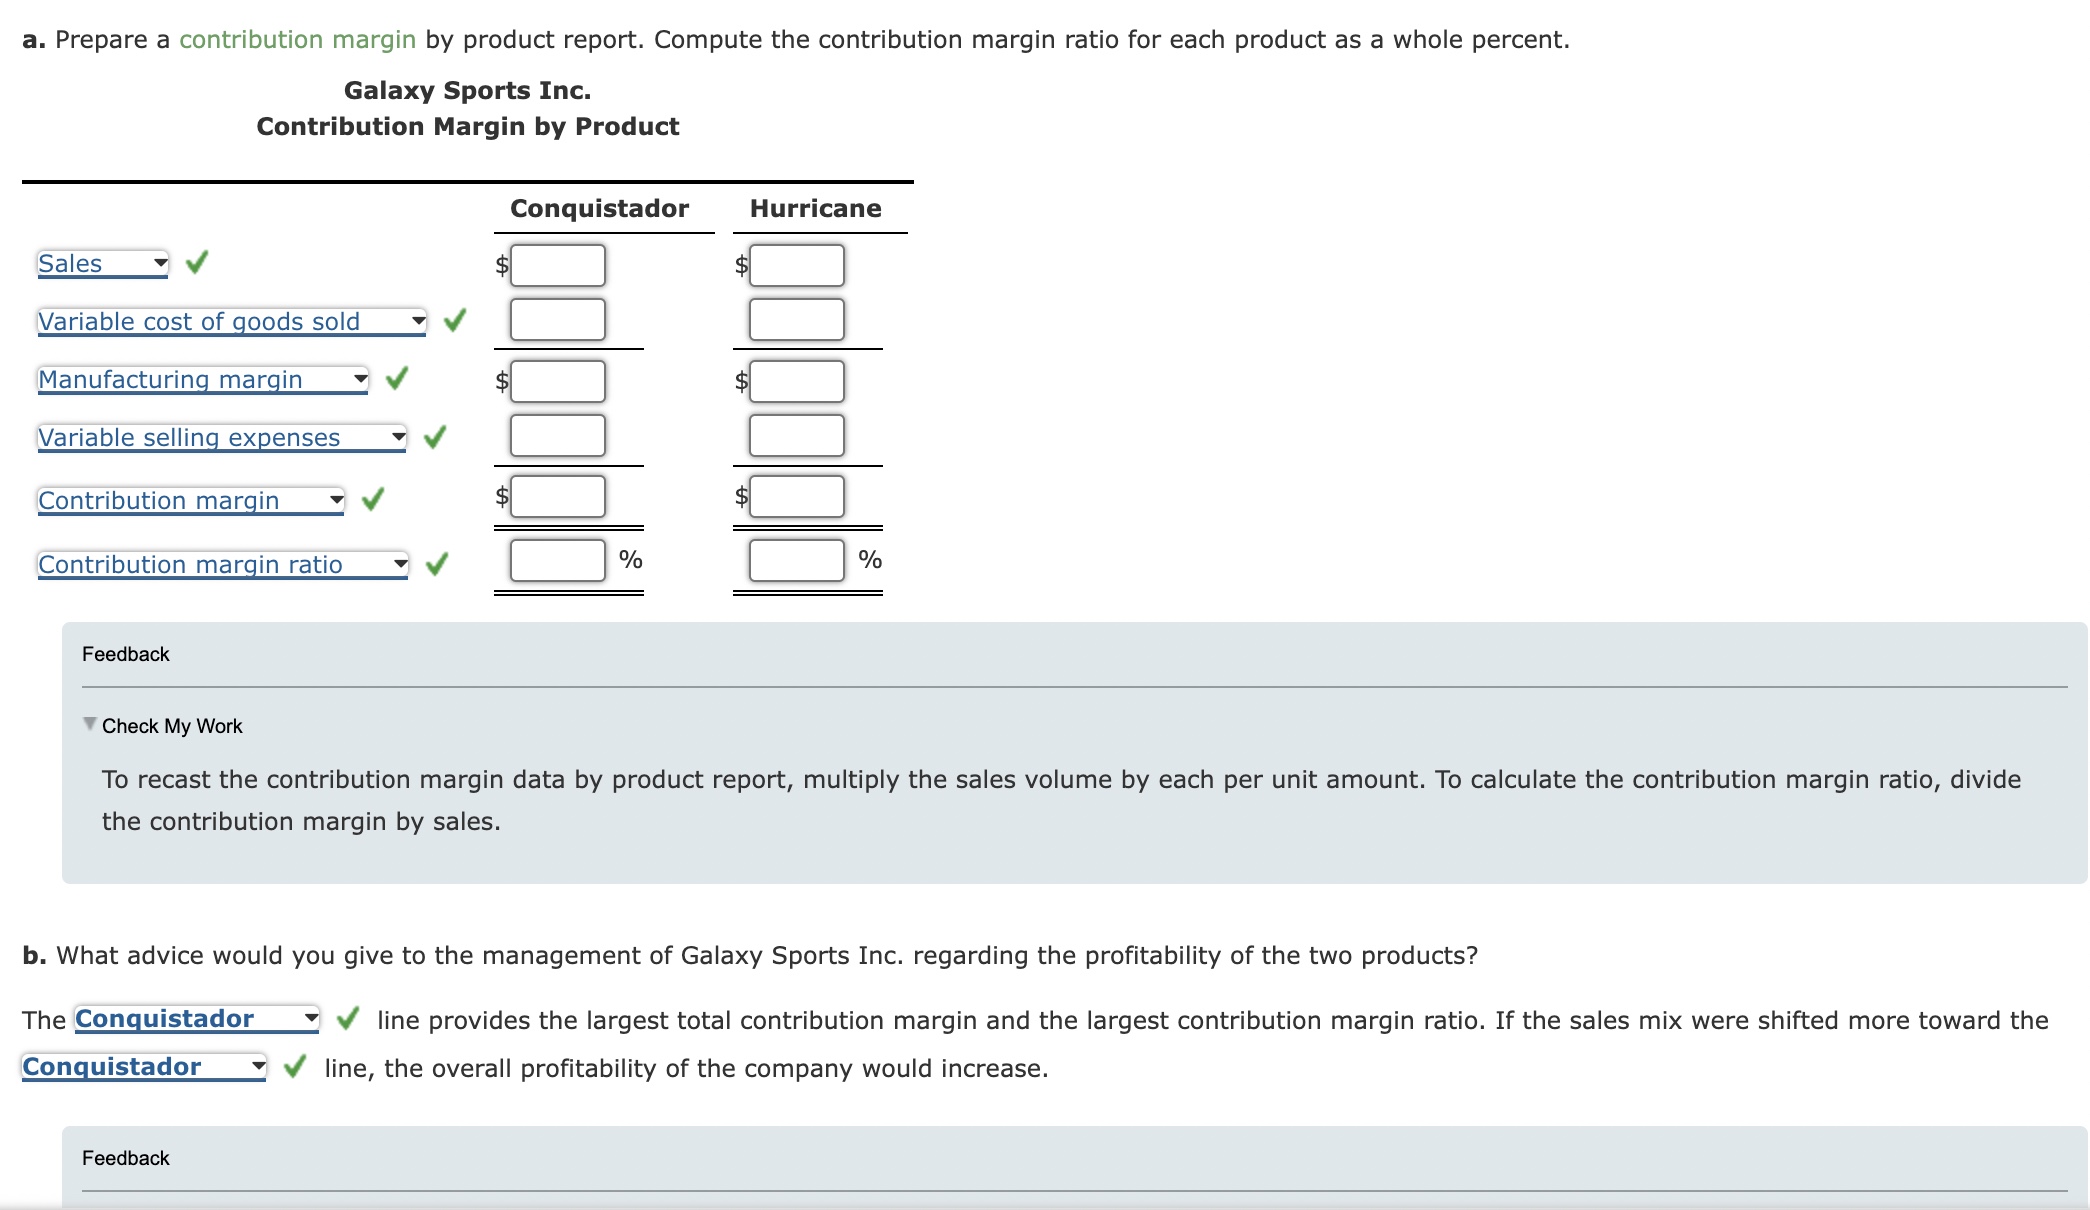Click the checkmark next to Variable selling expenses

pyautogui.click(x=432, y=436)
